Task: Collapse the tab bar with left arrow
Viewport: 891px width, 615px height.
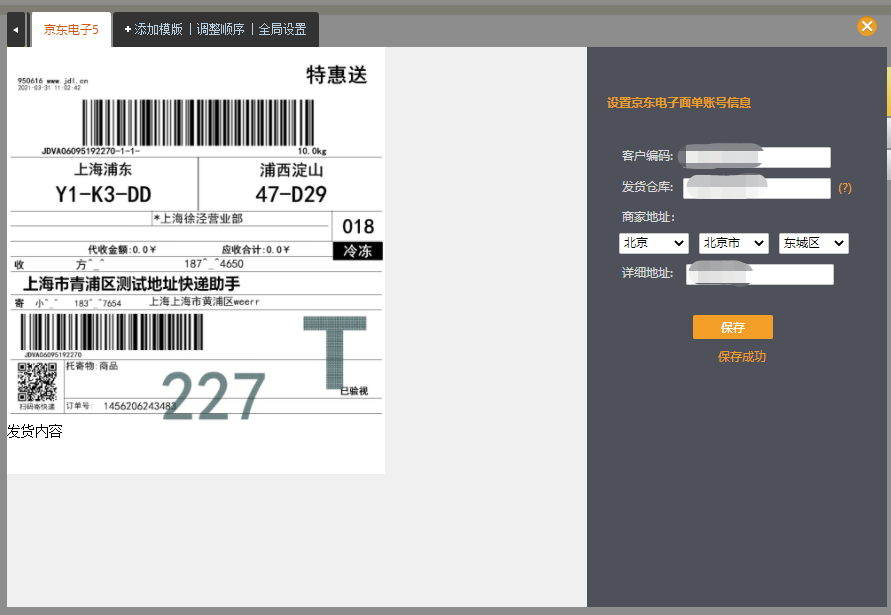Action: [16, 30]
